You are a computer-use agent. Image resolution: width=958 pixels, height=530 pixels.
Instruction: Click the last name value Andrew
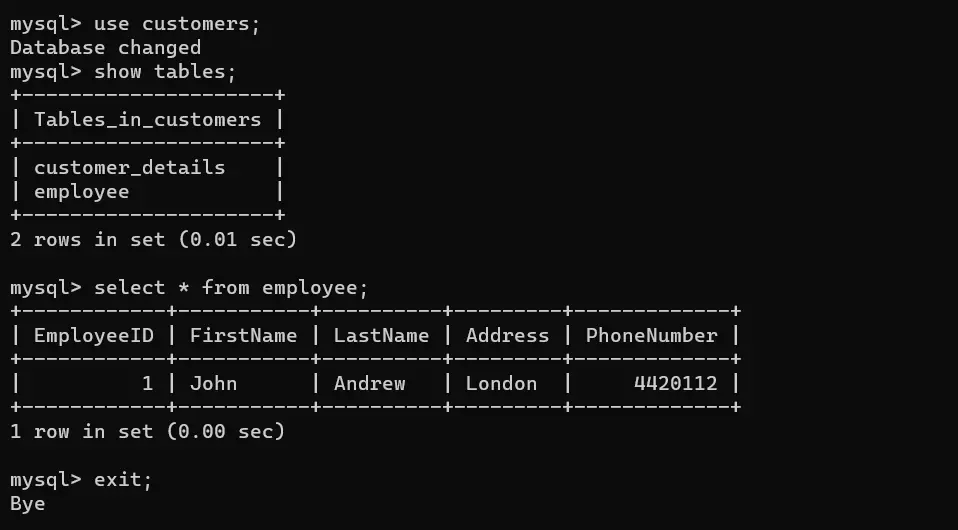click(x=369, y=383)
